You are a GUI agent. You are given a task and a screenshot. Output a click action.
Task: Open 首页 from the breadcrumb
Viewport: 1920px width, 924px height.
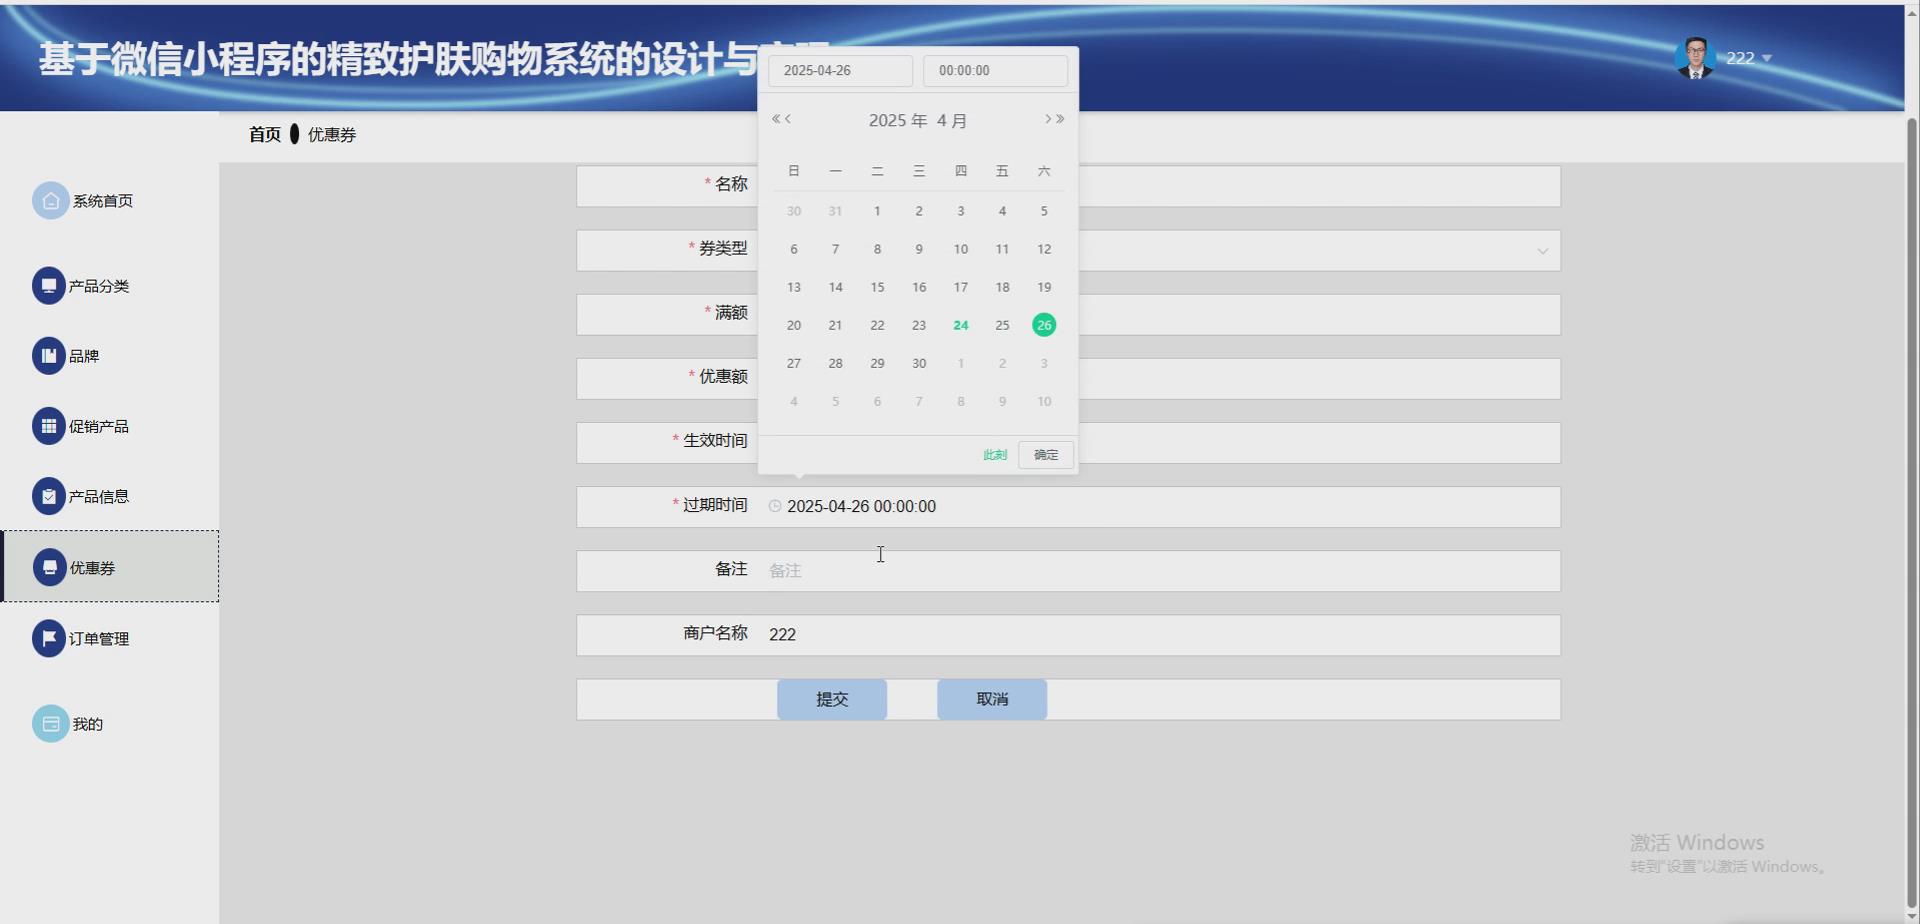[x=265, y=134]
